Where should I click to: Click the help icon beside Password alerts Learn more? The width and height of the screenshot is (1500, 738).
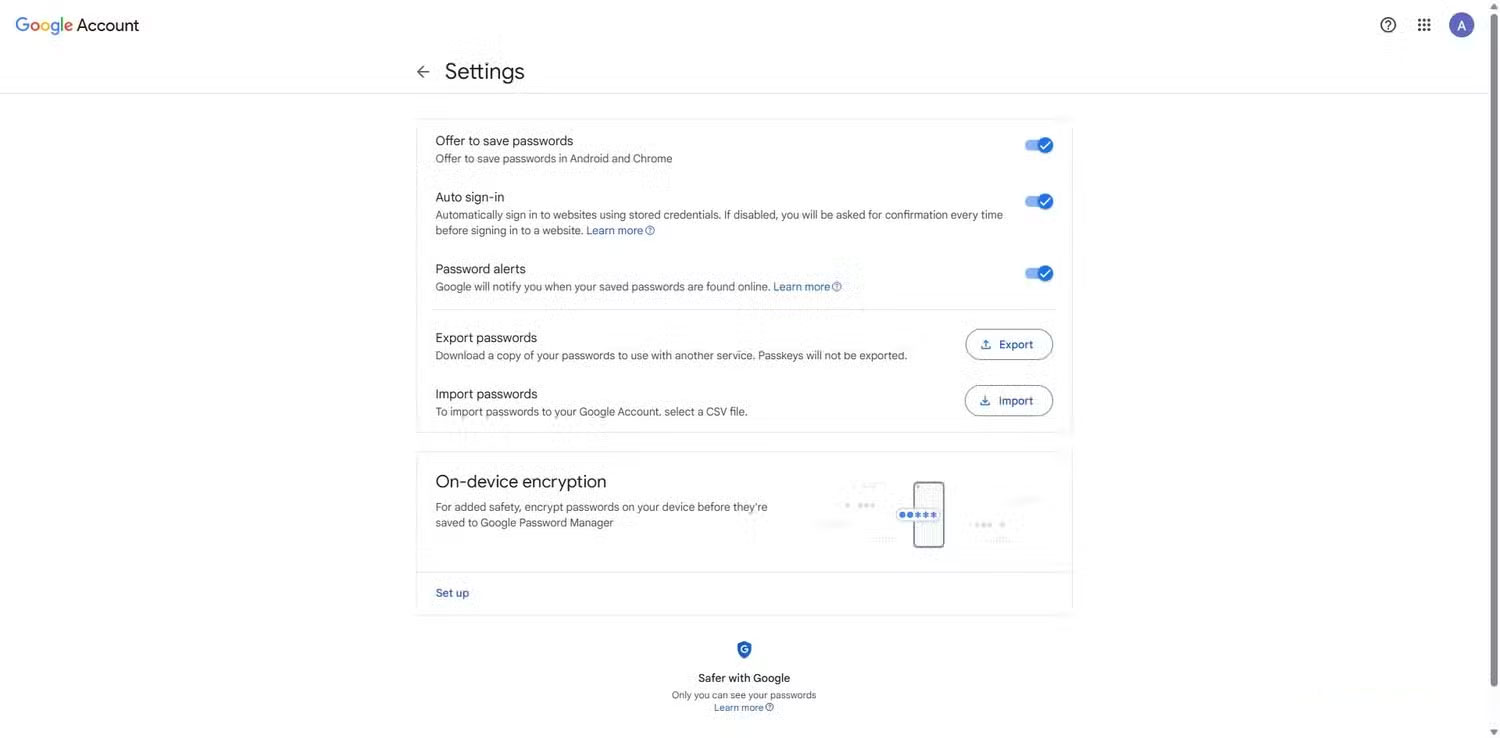click(837, 287)
